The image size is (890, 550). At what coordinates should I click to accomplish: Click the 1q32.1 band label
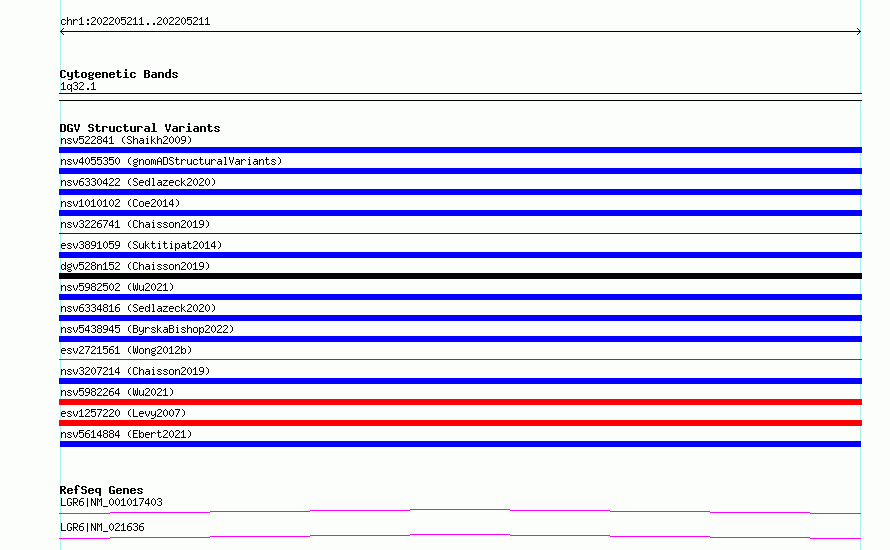click(78, 86)
